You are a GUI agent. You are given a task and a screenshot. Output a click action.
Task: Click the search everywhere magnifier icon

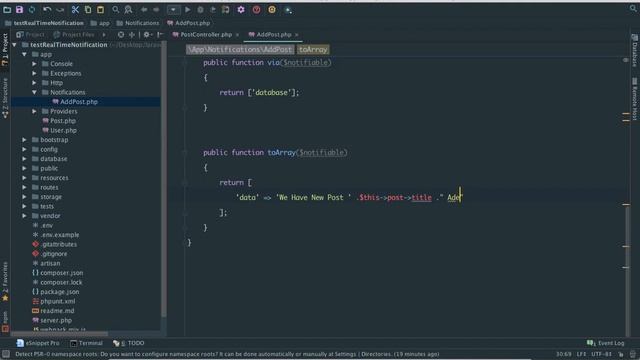(633, 9)
